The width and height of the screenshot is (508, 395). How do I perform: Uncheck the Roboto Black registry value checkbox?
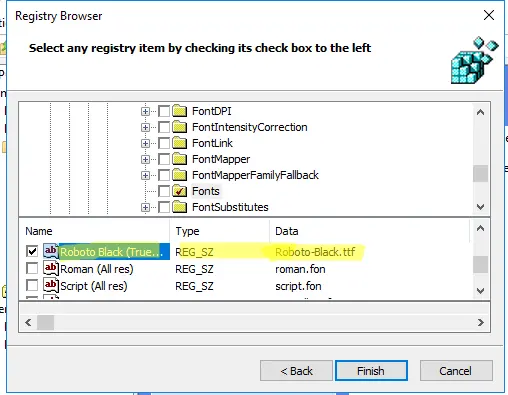(x=32, y=251)
